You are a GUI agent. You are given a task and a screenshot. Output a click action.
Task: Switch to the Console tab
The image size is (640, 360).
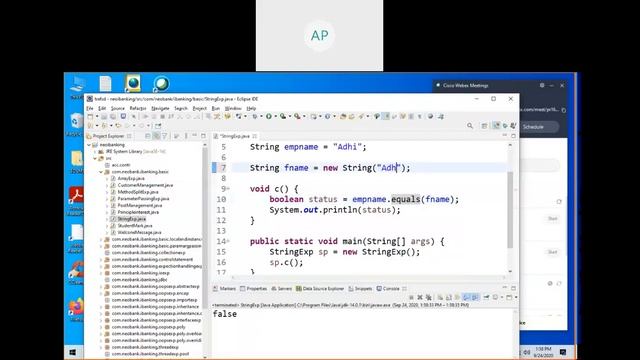pos(391,289)
